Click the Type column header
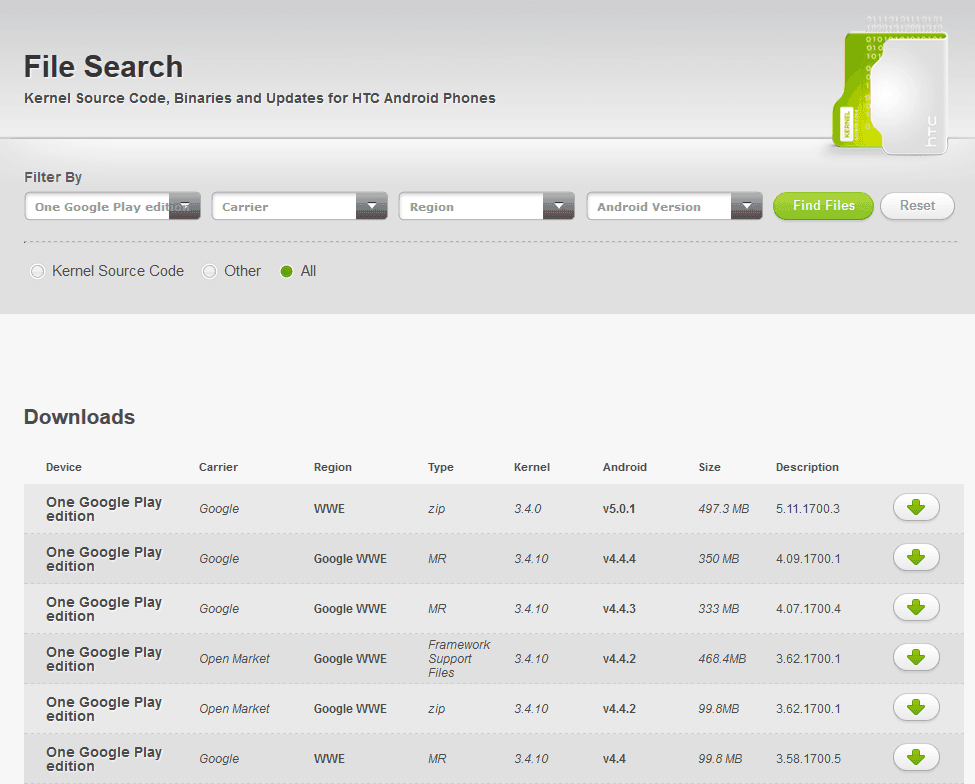This screenshot has width=975, height=784. coord(440,467)
